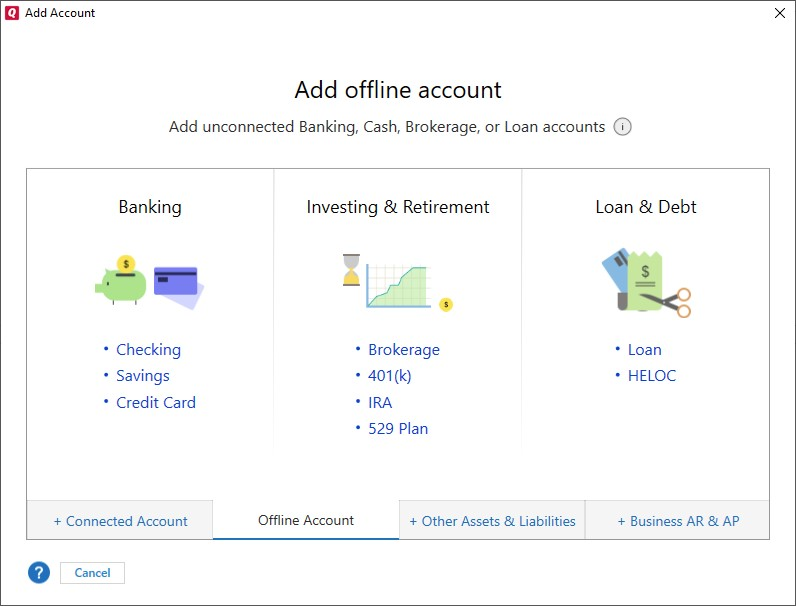This screenshot has width=796, height=606.
Task: Click the Investing & Retirement chart illustration
Action: pyautogui.click(x=397, y=280)
